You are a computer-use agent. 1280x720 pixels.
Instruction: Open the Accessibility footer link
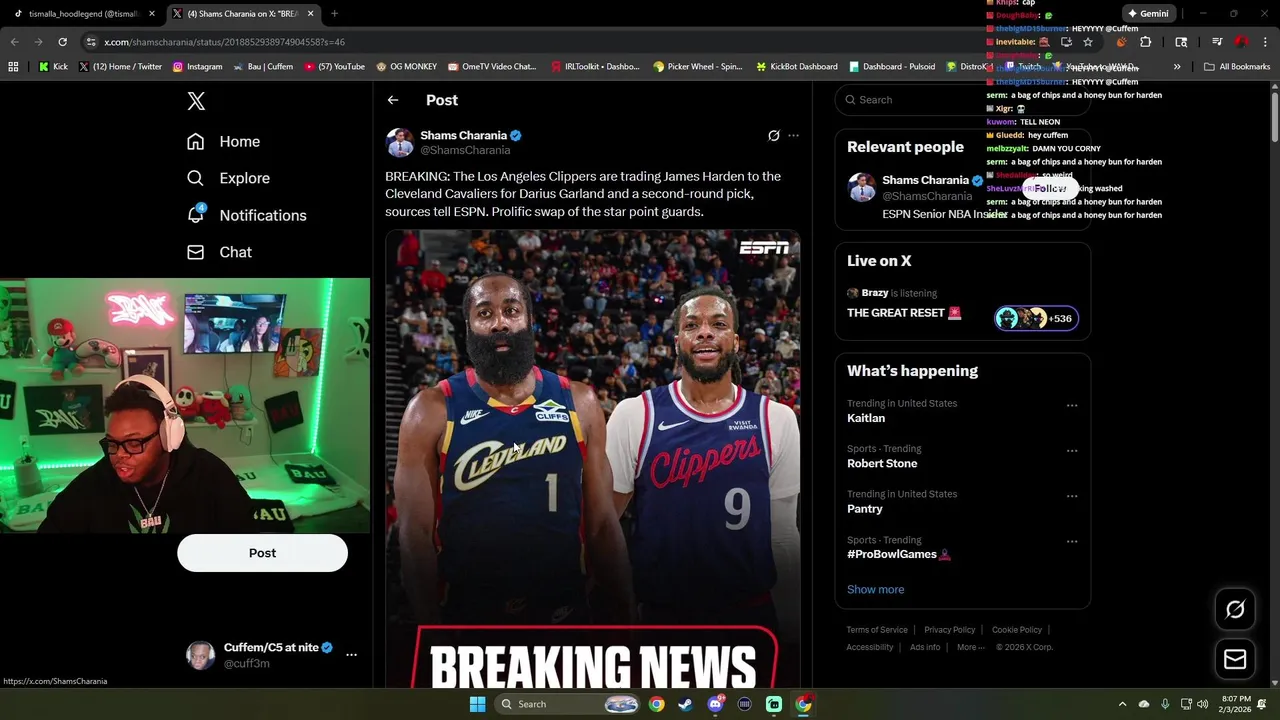870,647
